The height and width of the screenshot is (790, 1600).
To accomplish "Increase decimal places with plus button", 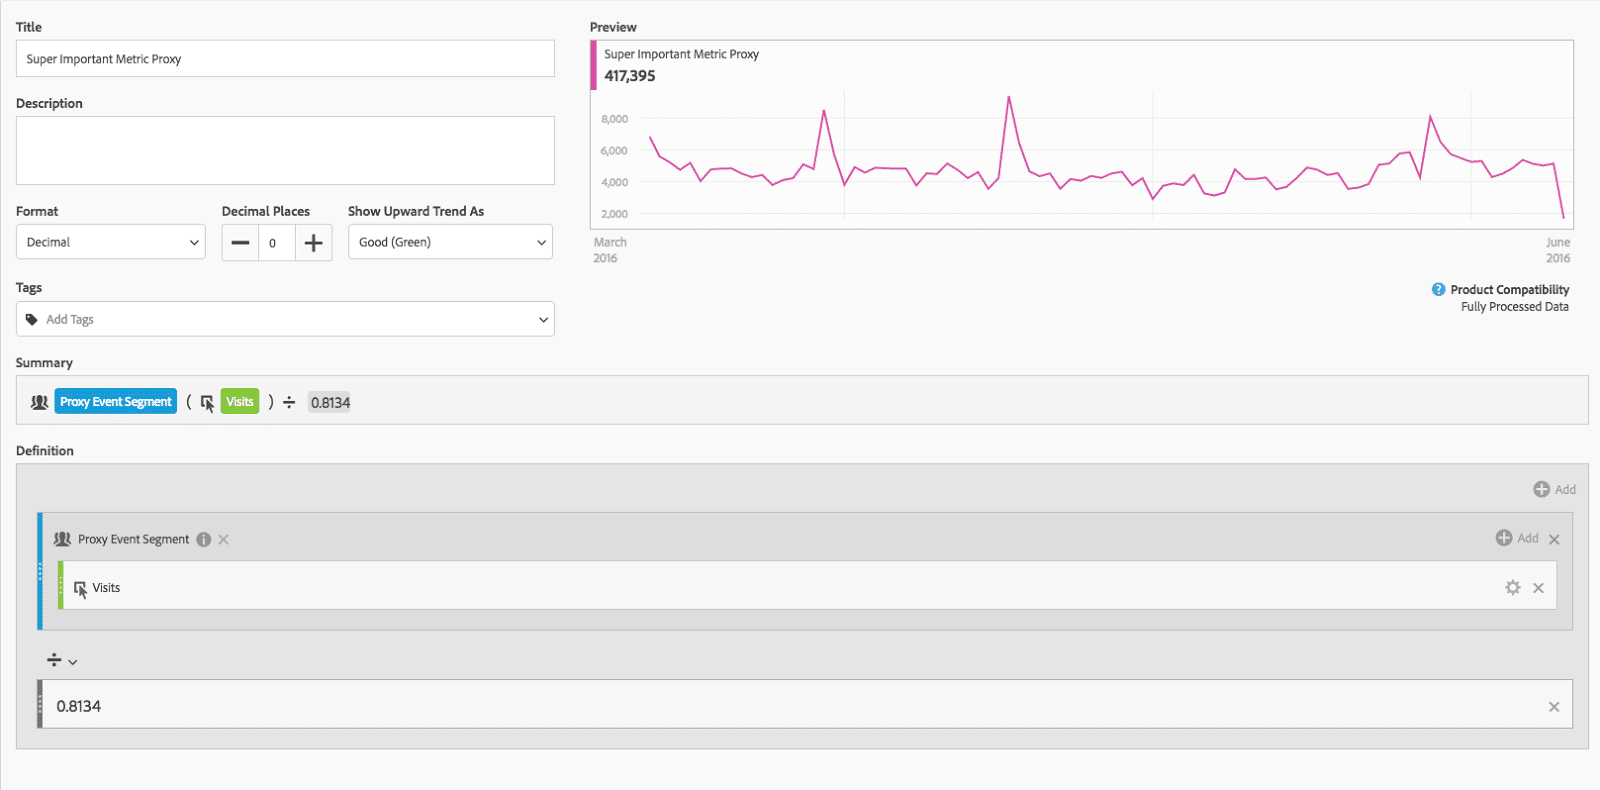I will pyautogui.click(x=313, y=242).
